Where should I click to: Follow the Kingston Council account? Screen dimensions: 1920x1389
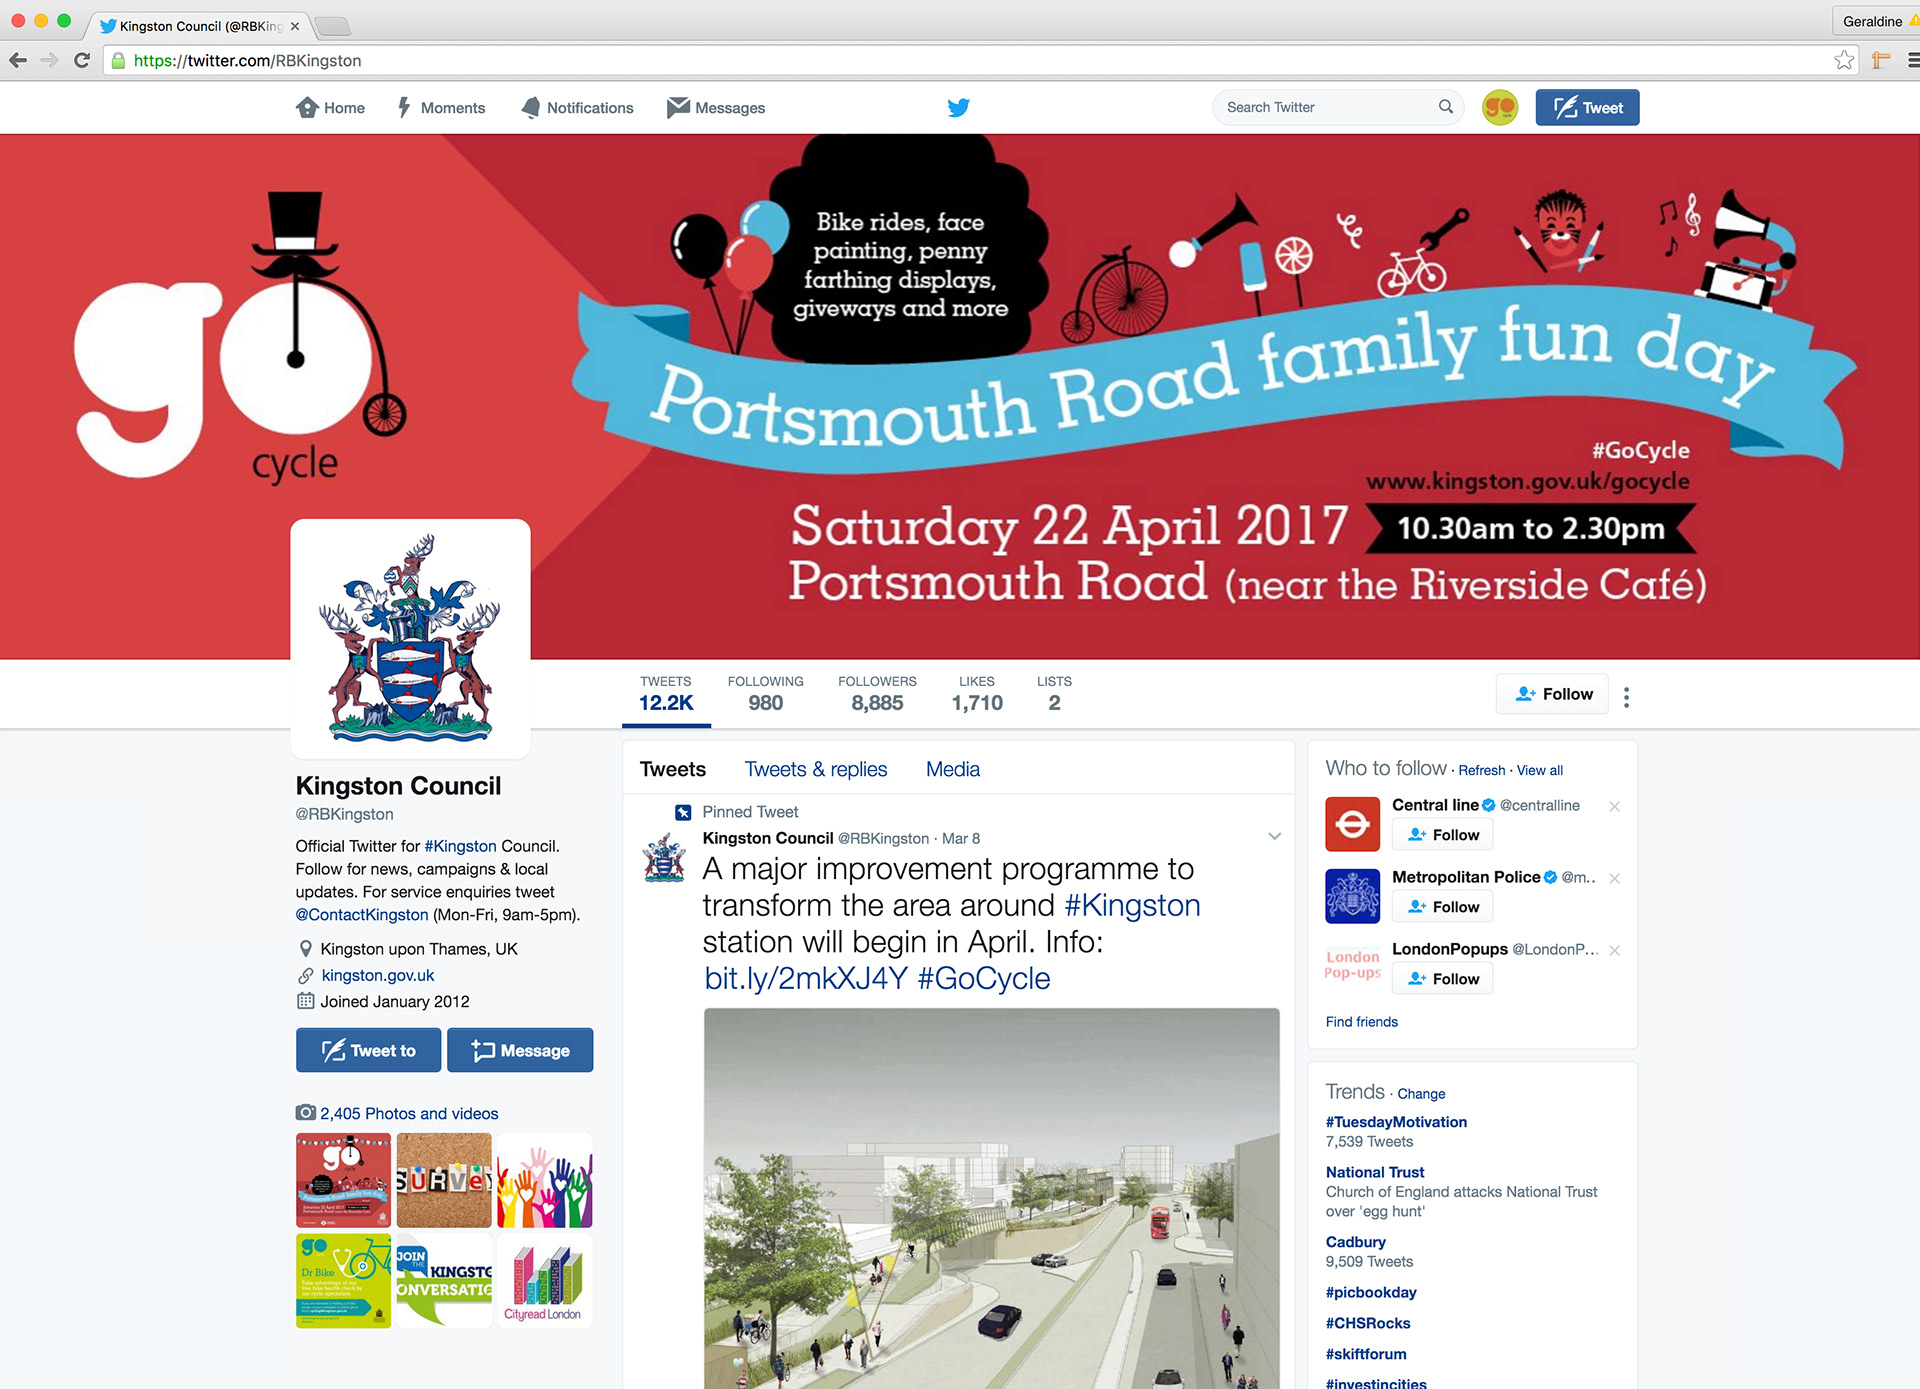pyautogui.click(x=1552, y=694)
